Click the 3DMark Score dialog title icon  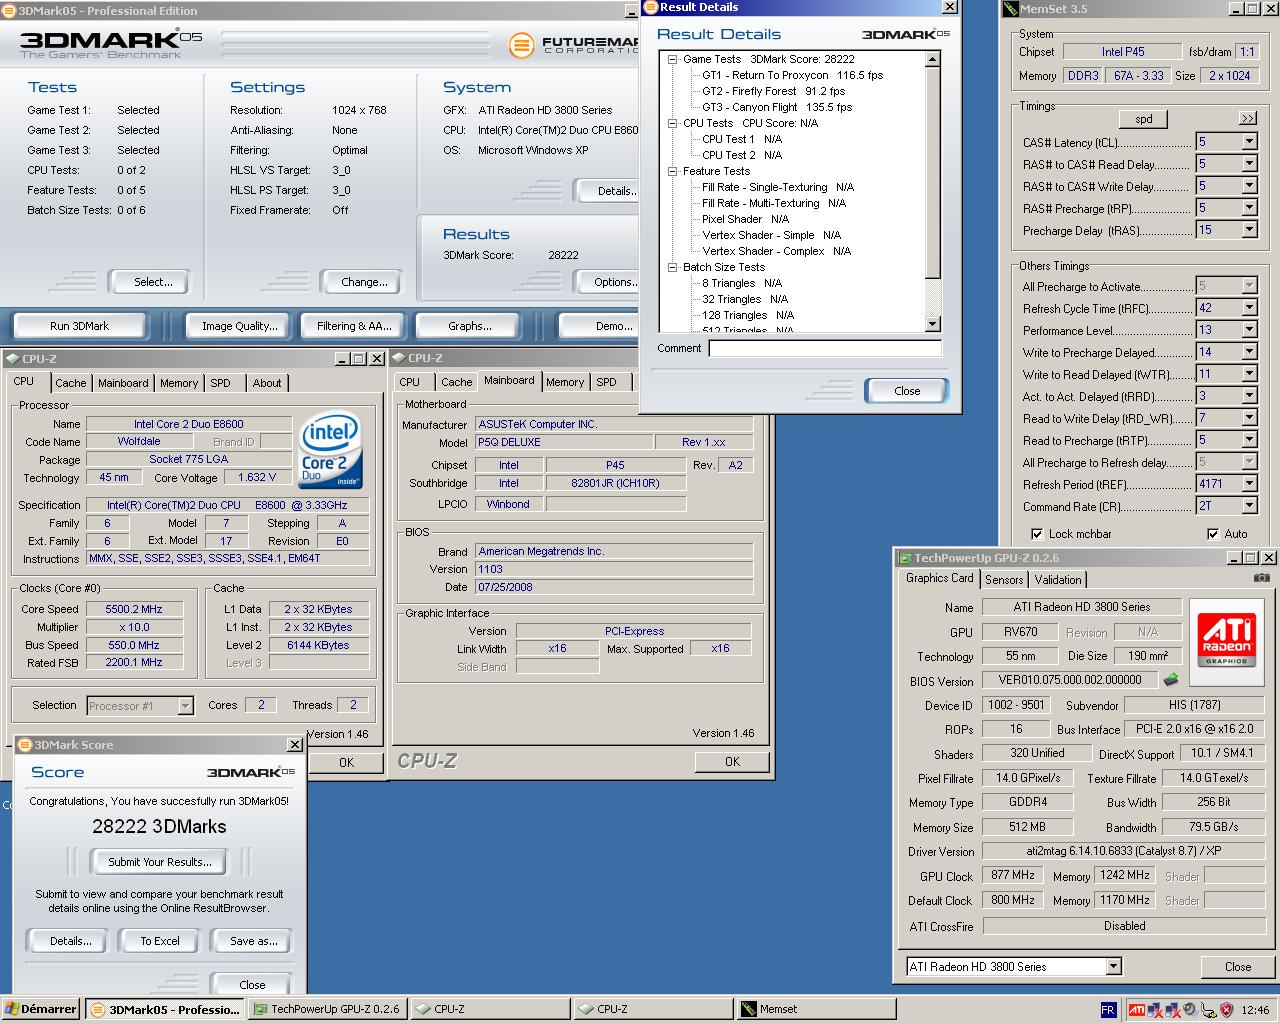point(25,745)
